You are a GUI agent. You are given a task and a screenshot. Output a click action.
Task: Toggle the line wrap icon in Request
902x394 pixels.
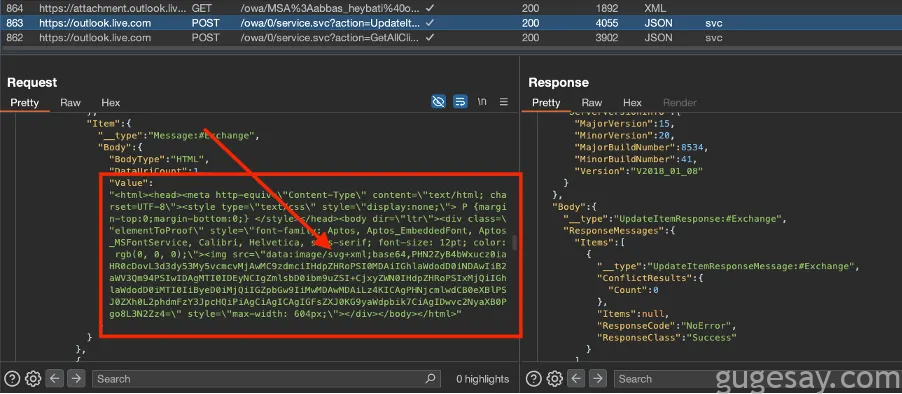click(460, 102)
